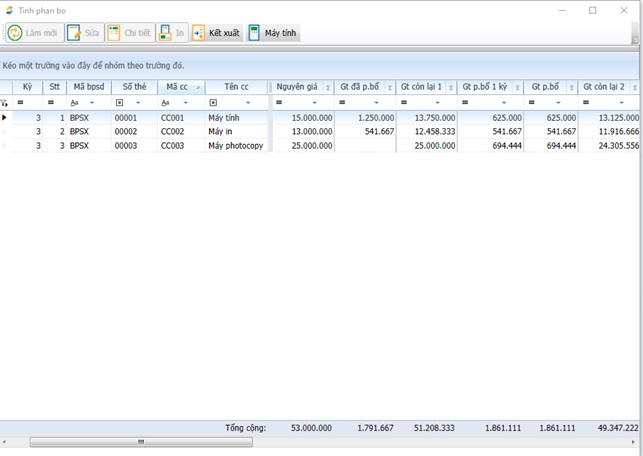
Task: Open the Số thẻ filter operator dropdown
Action: click(136, 103)
